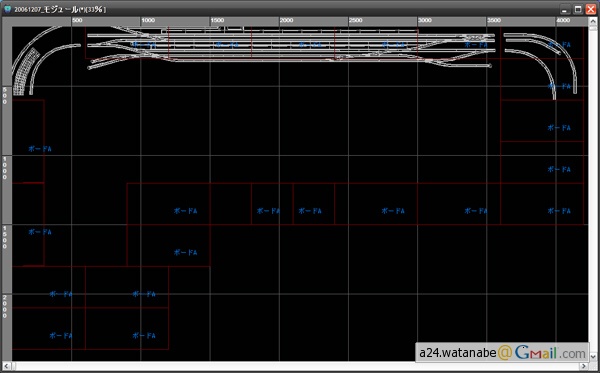
Task: Click the vertical scrollbar down arrow
Action: [592, 357]
